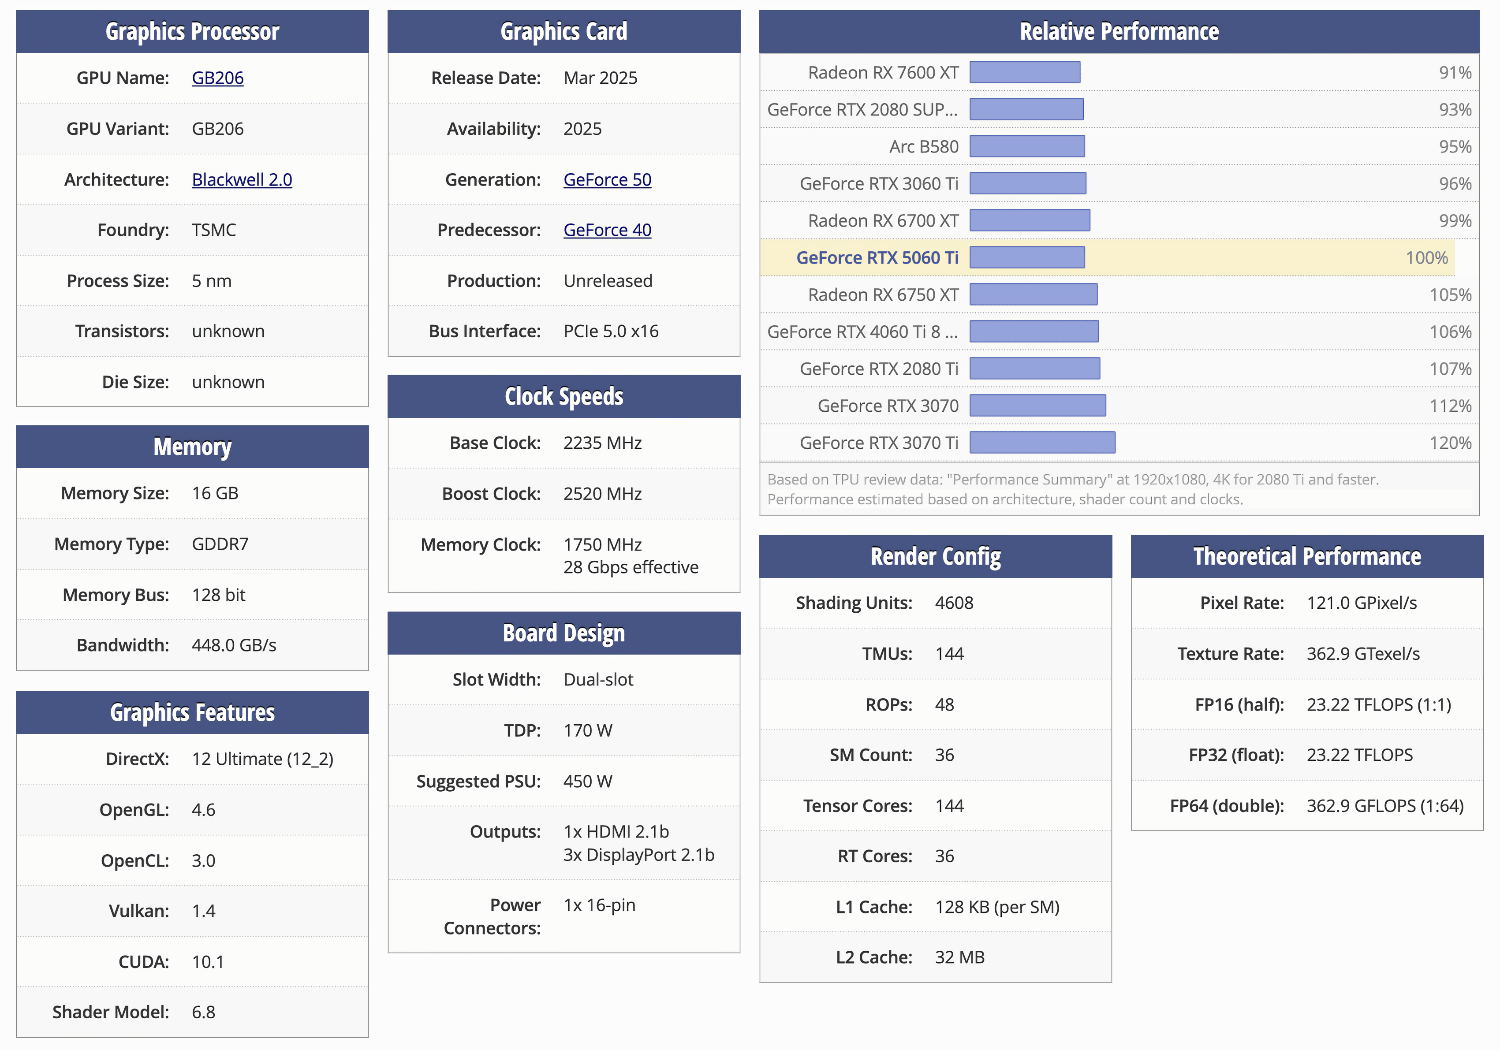Click the Memory Bus value 128 bit
Image resolution: width=1500 pixels, height=1050 pixels.
click(x=218, y=595)
